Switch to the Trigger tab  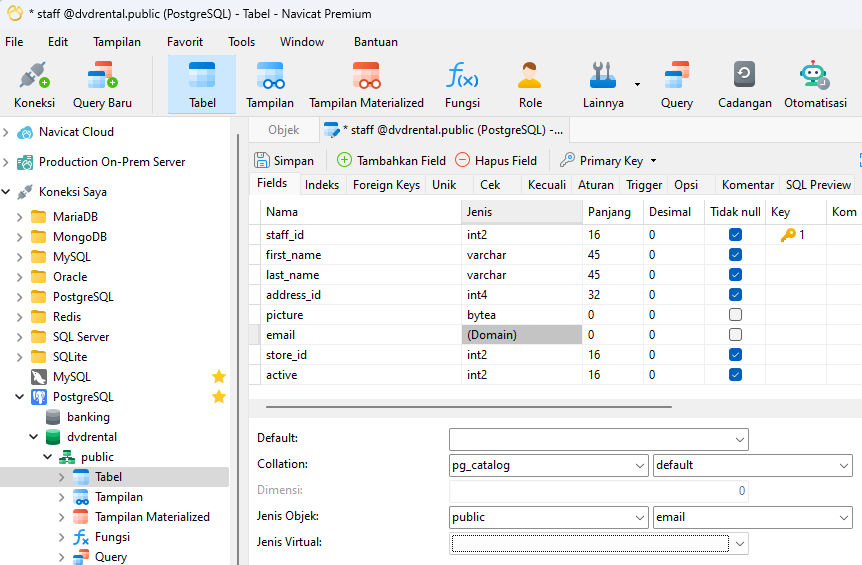click(644, 185)
